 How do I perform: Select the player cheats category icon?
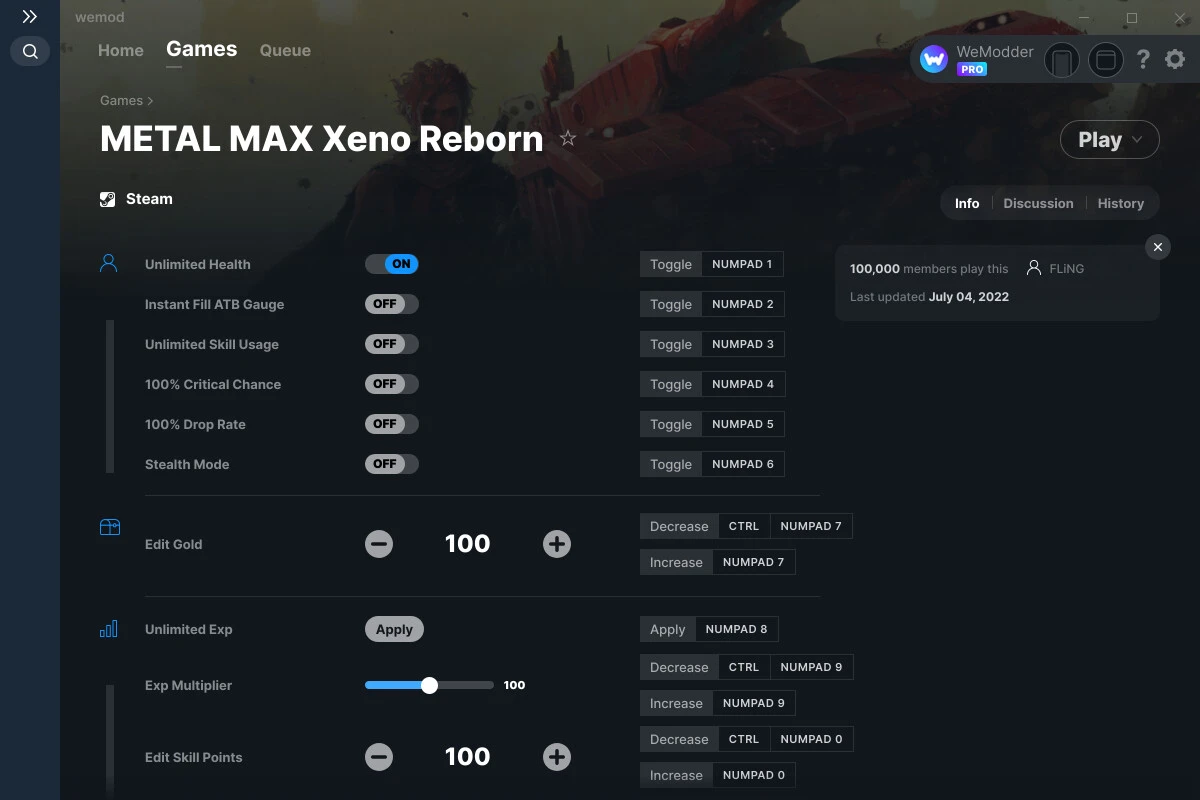[x=108, y=262]
